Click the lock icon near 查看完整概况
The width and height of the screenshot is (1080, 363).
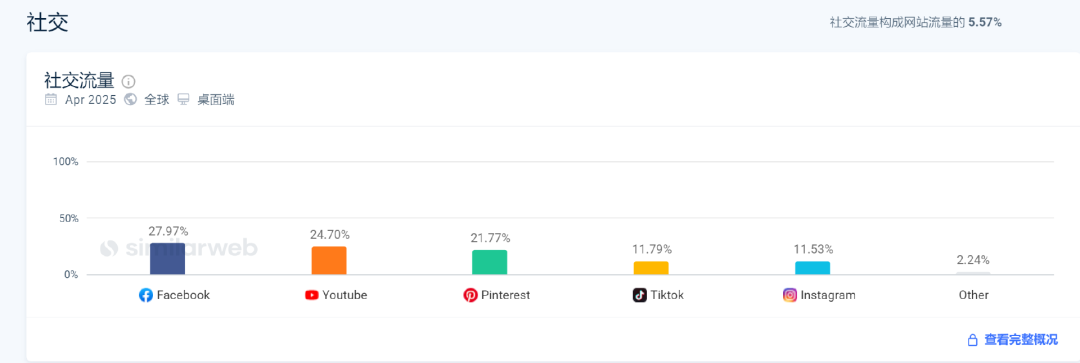(x=973, y=340)
